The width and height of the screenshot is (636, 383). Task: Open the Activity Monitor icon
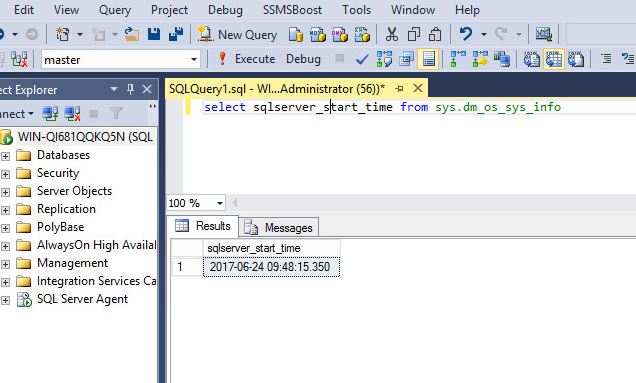pyautogui.click(x=544, y=34)
